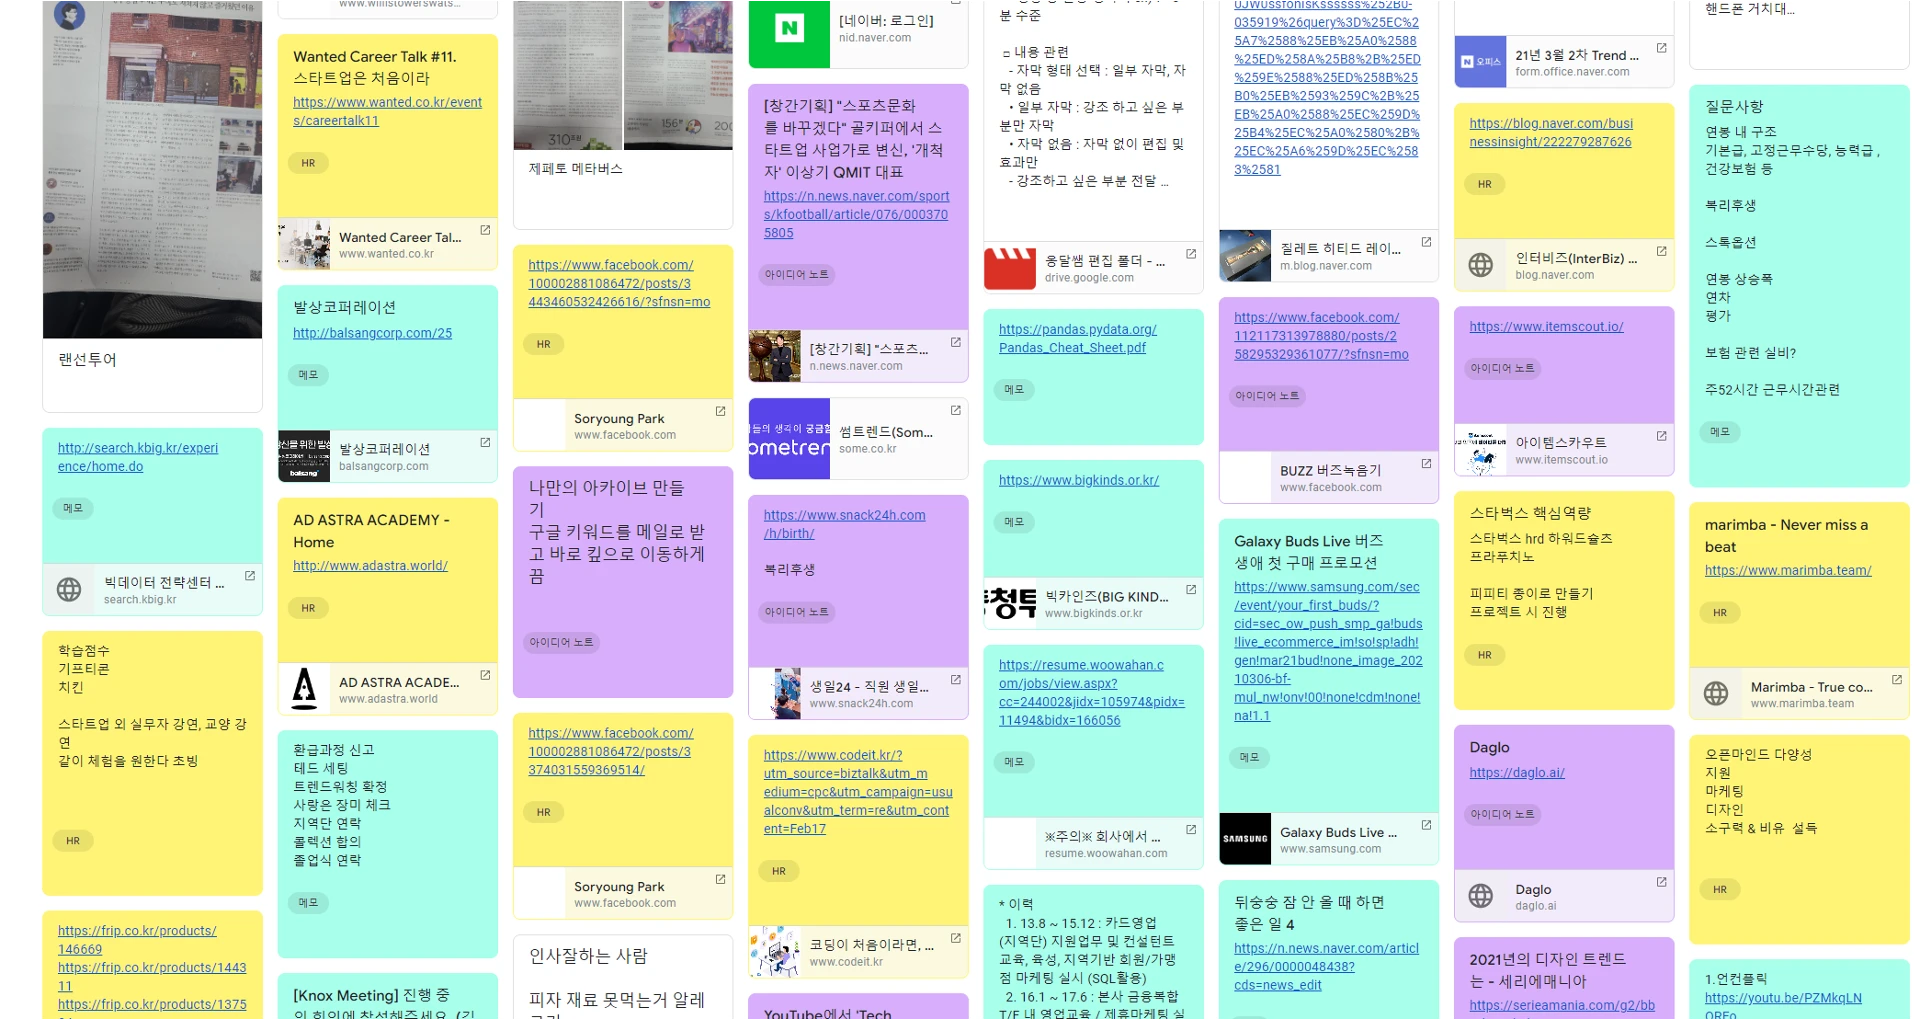
Task: Open external link icon on Daglo preview
Action: click(1661, 882)
